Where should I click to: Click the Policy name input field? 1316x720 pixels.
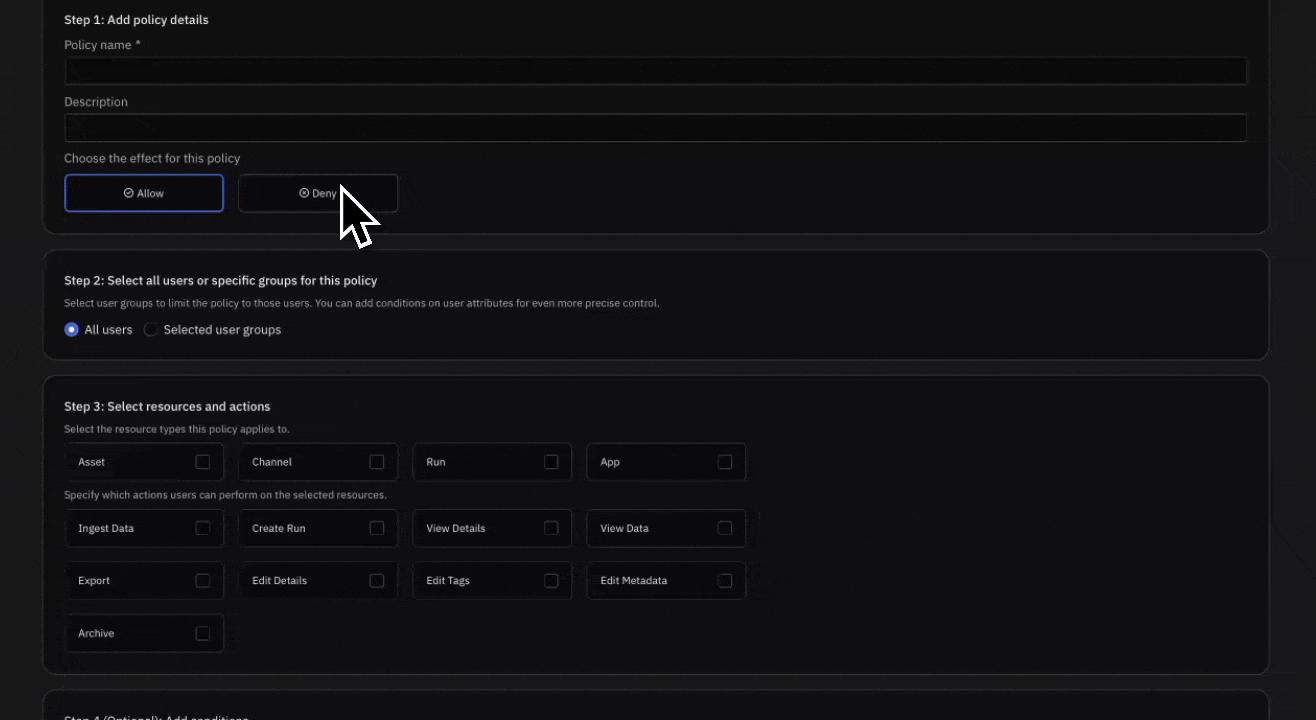click(x=655, y=71)
